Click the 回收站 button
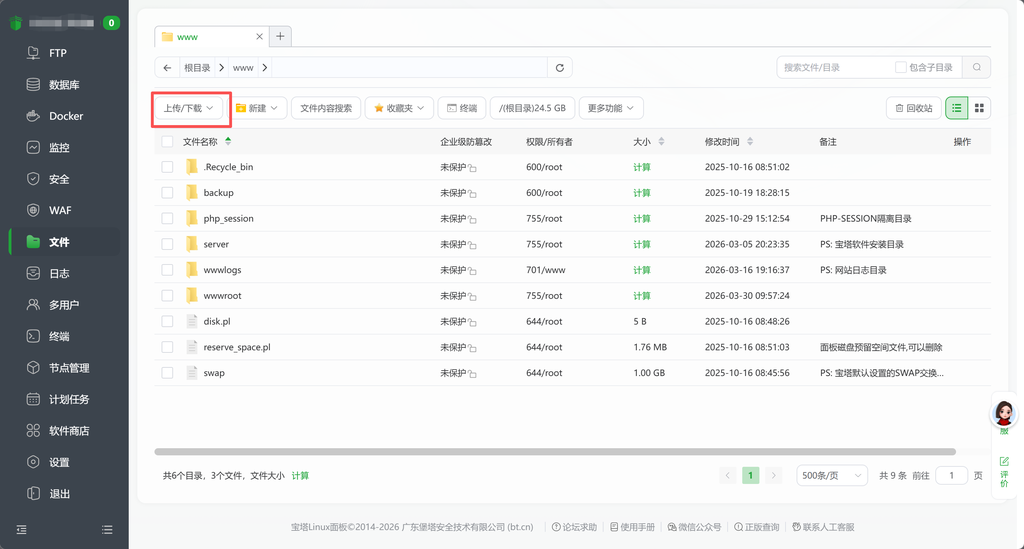 click(x=913, y=108)
